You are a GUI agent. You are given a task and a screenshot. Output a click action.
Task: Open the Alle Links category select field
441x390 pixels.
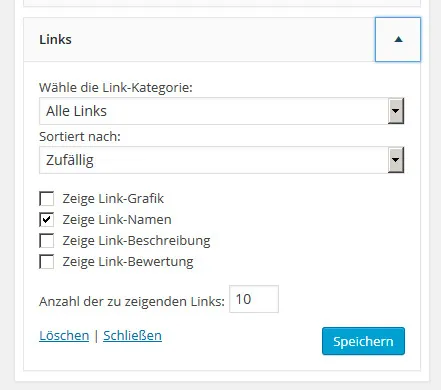pos(222,111)
